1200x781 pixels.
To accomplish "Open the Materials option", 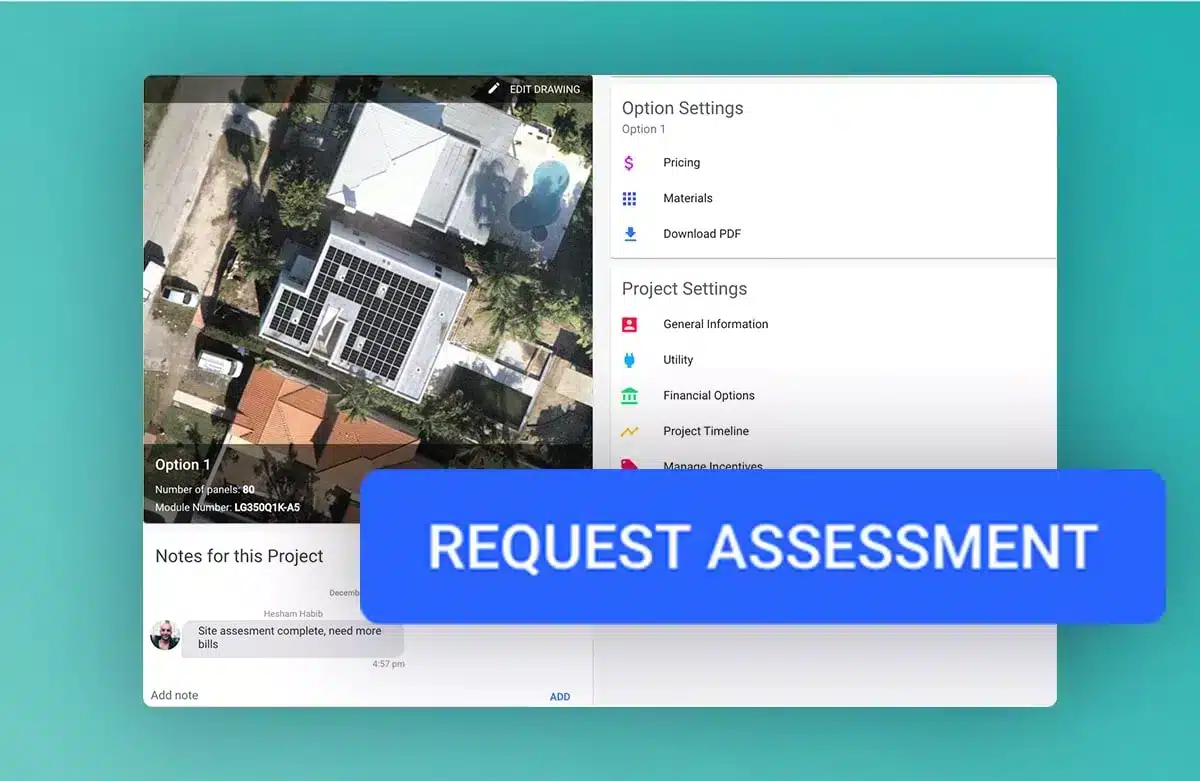I will tap(687, 198).
